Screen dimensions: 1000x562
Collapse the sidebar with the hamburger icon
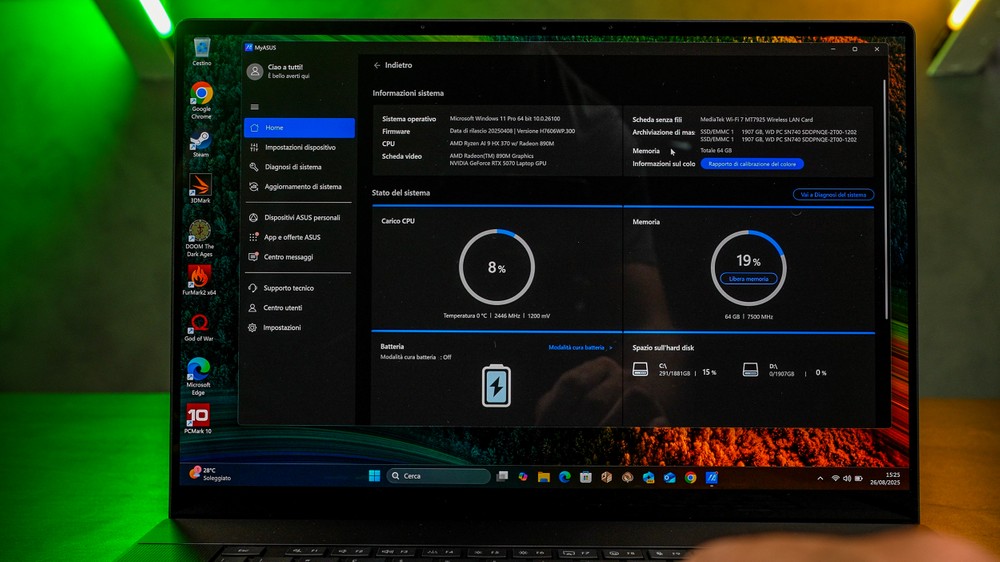(x=254, y=107)
